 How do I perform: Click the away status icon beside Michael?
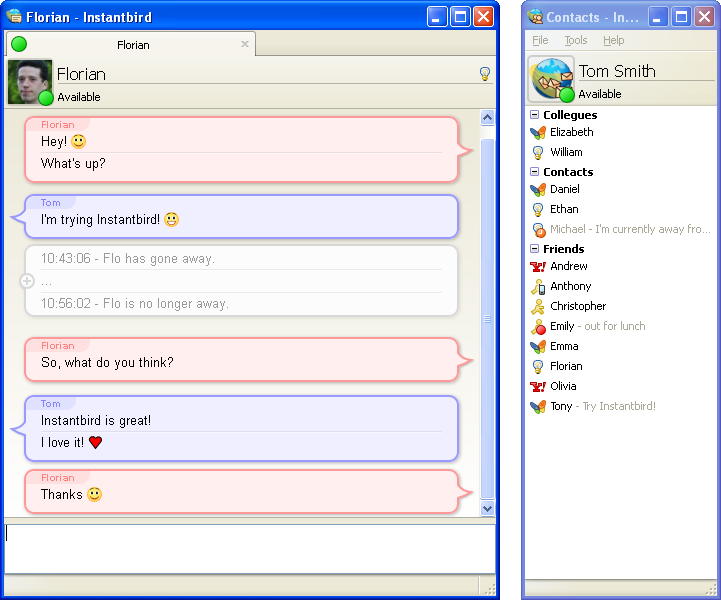pos(538,229)
